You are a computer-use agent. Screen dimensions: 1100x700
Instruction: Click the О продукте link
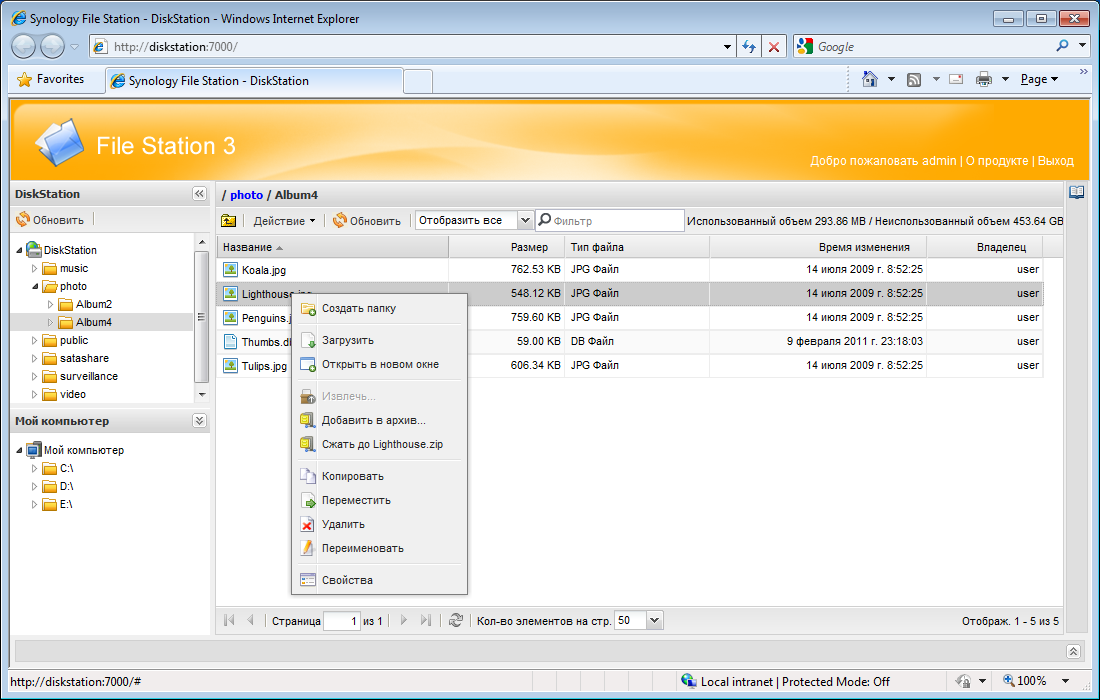click(x=997, y=161)
